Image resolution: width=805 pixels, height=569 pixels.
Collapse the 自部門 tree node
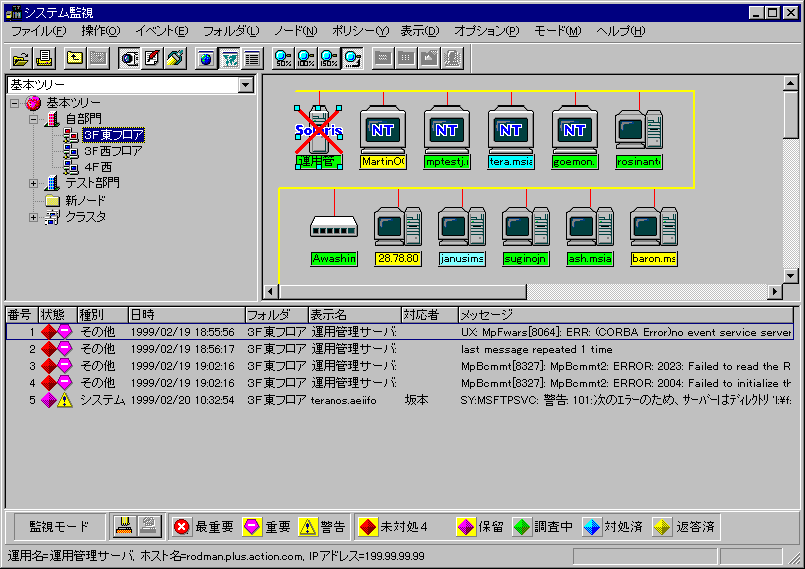point(33,119)
